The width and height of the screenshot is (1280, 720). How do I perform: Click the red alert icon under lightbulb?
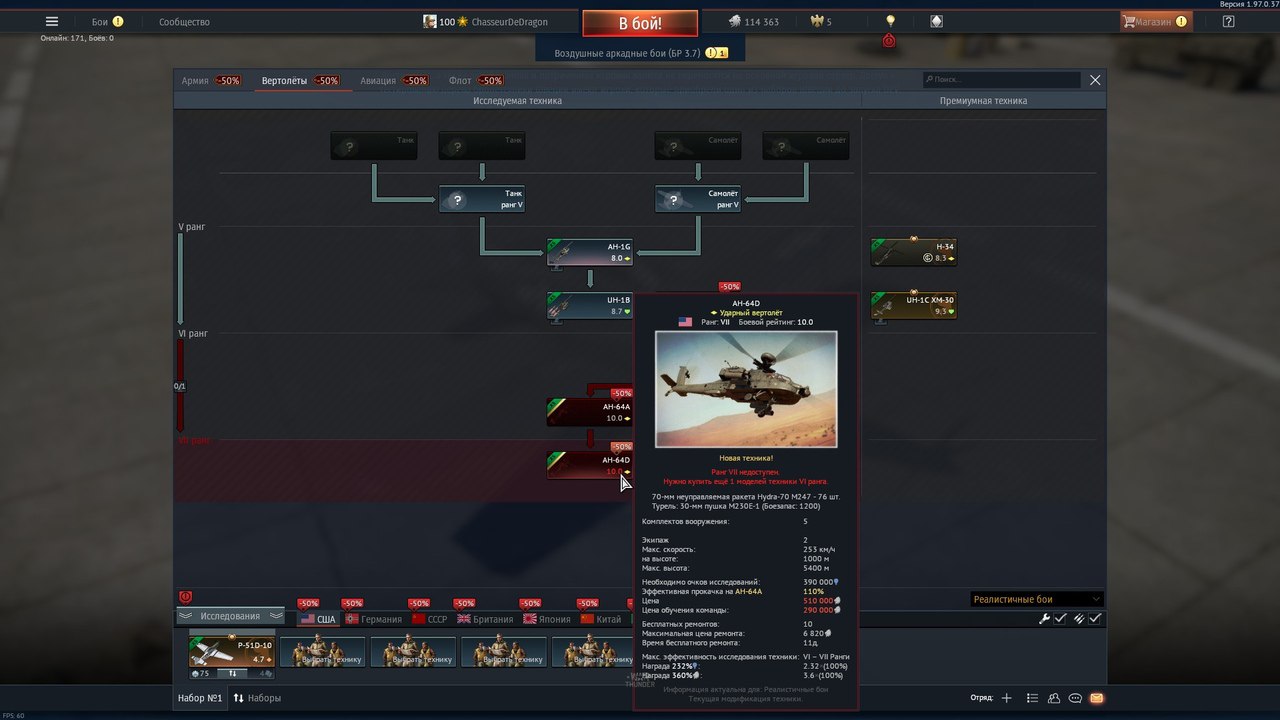click(x=889, y=41)
